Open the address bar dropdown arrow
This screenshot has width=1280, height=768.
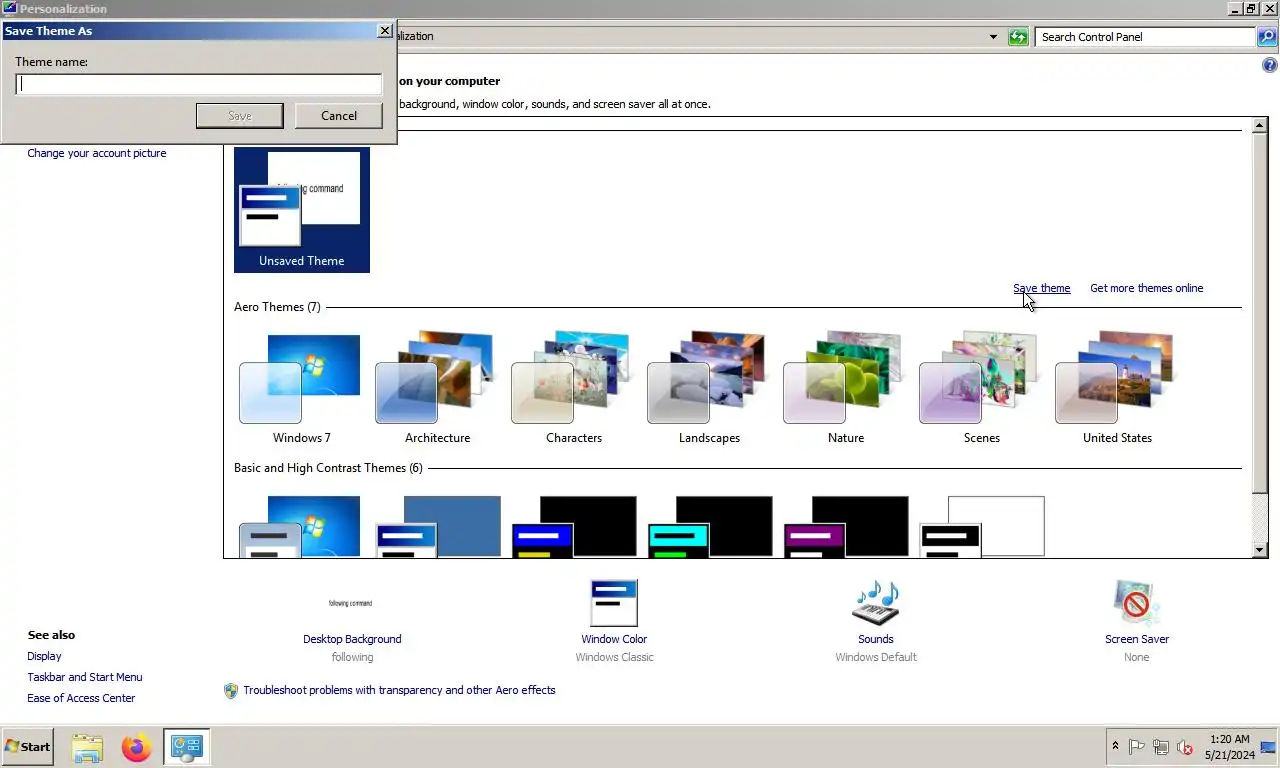coord(993,37)
